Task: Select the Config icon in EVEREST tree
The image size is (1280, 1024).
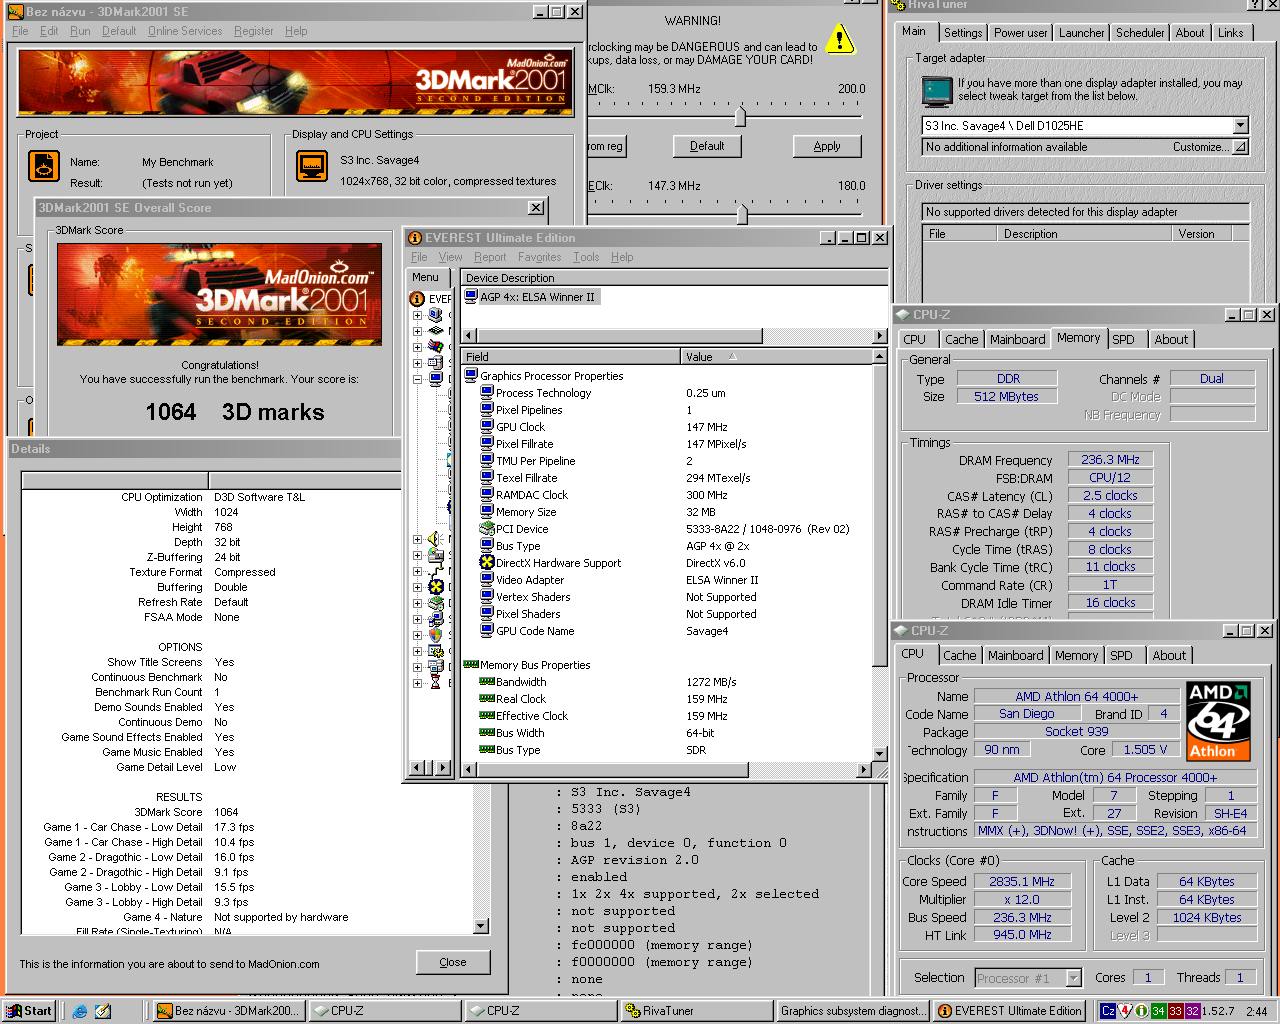Action: tap(436, 651)
